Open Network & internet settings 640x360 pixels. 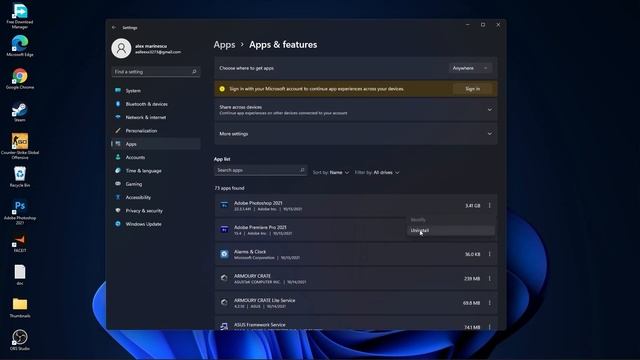click(x=156, y=117)
